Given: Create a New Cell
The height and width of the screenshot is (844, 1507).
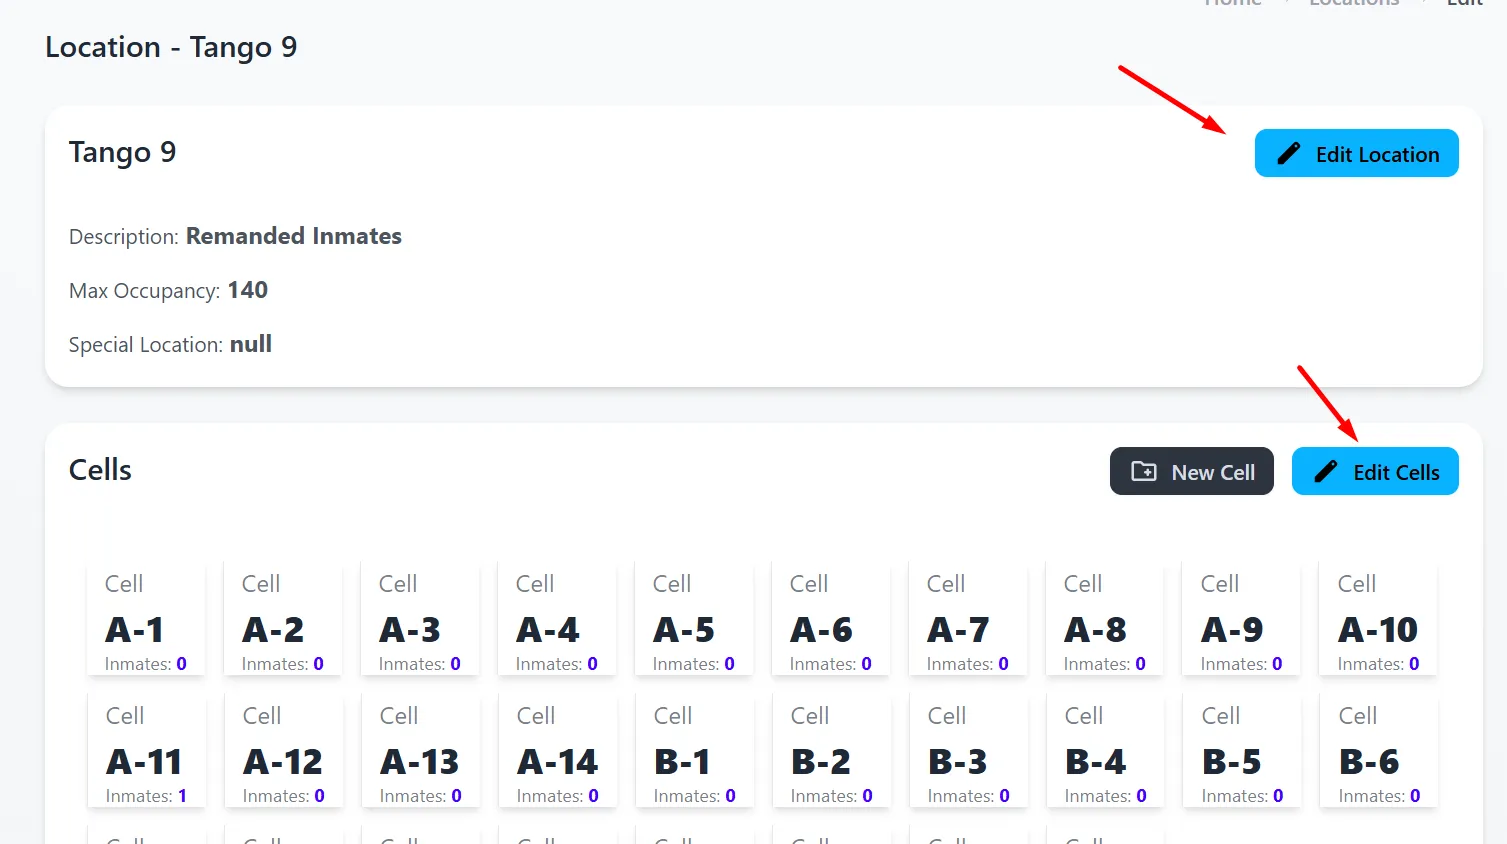Looking at the screenshot, I should click(1191, 472).
